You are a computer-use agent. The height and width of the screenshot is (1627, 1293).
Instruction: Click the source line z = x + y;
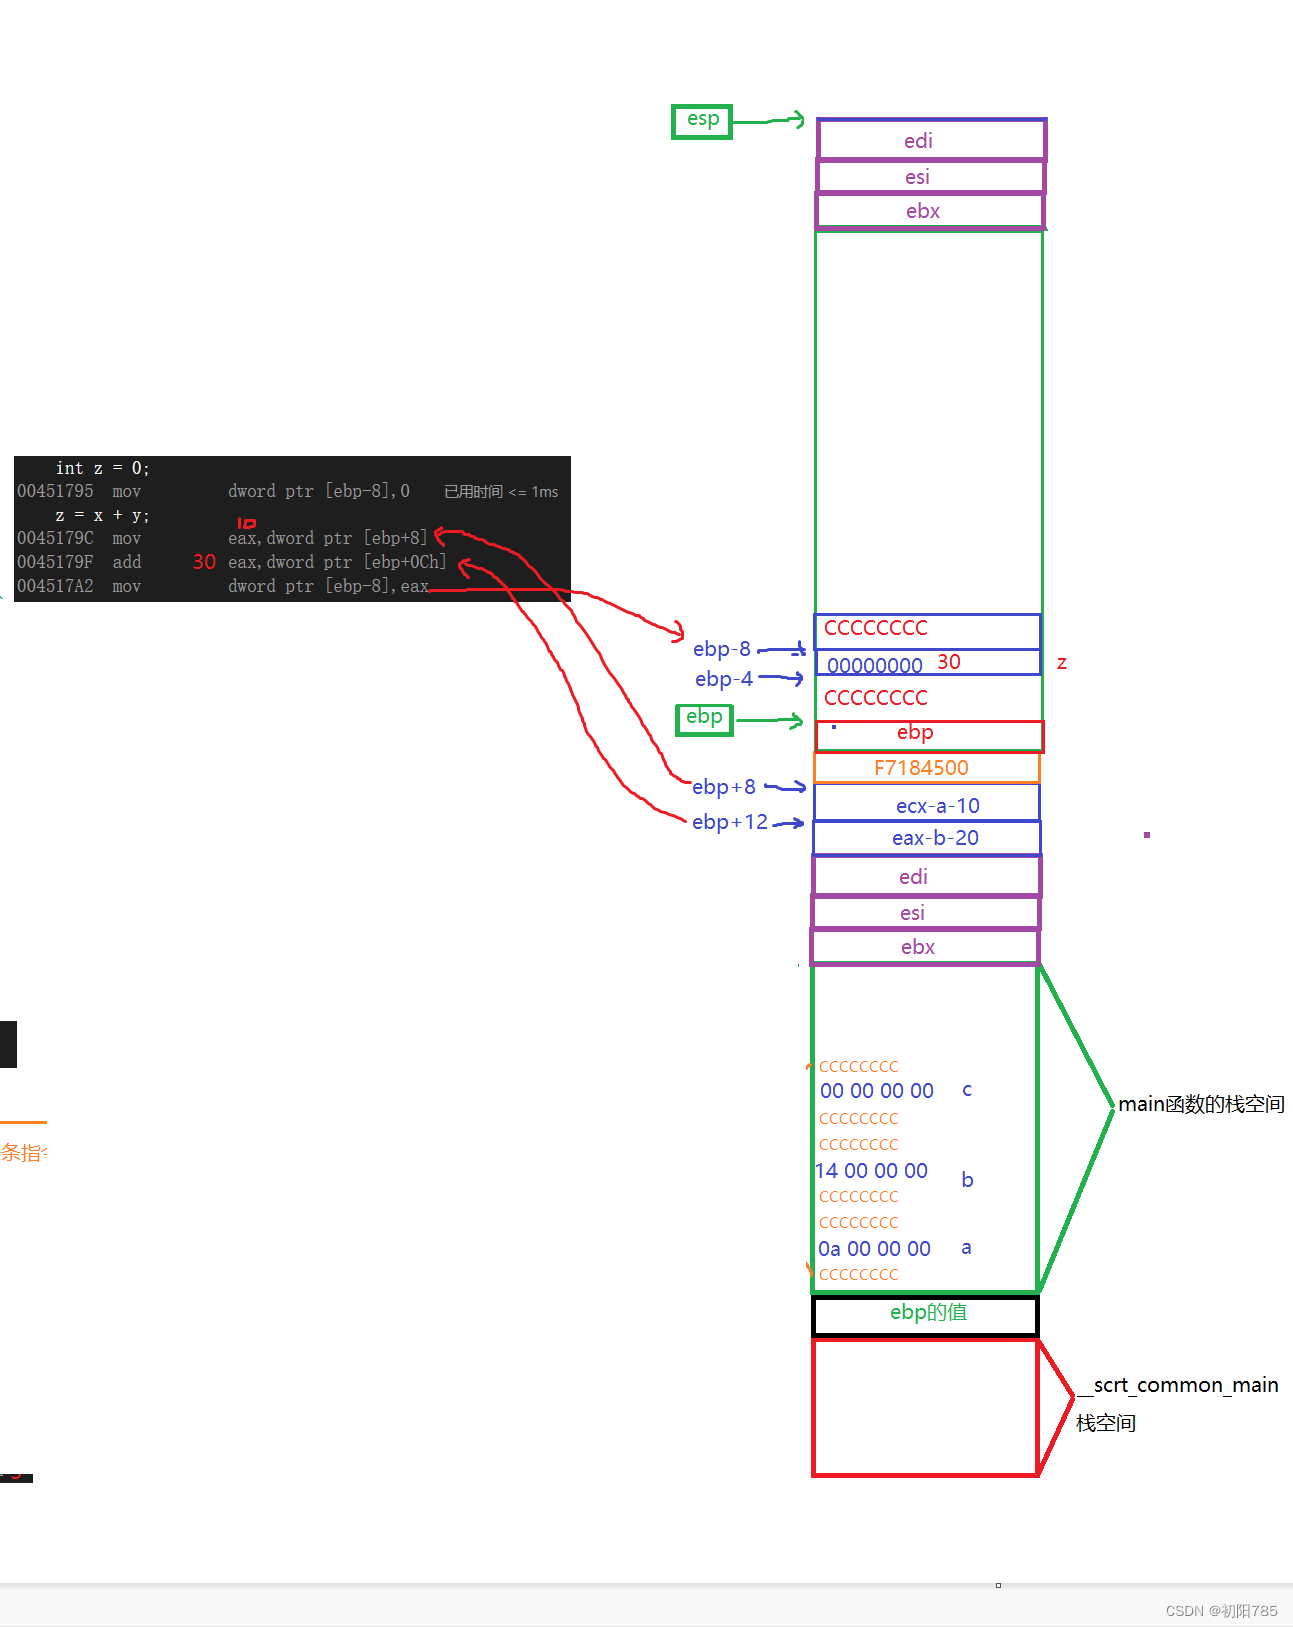(x=102, y=515)
